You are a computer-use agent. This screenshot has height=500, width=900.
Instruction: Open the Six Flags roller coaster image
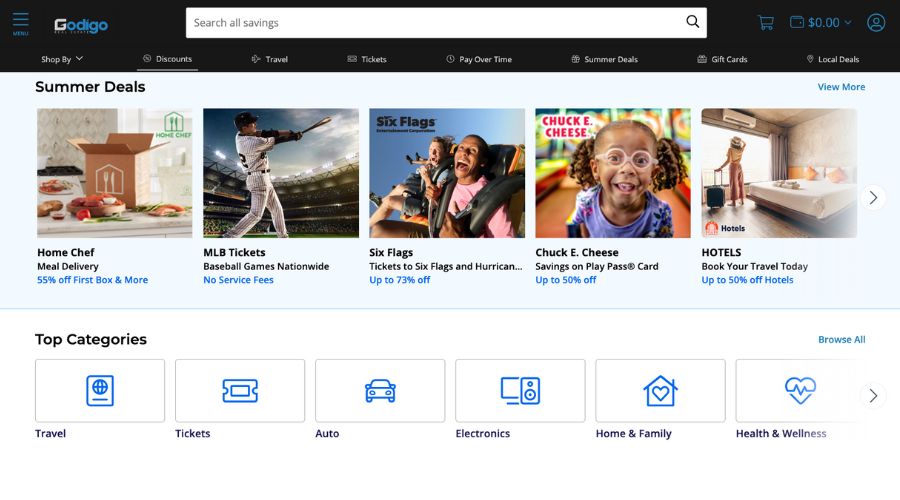point(447,173)
